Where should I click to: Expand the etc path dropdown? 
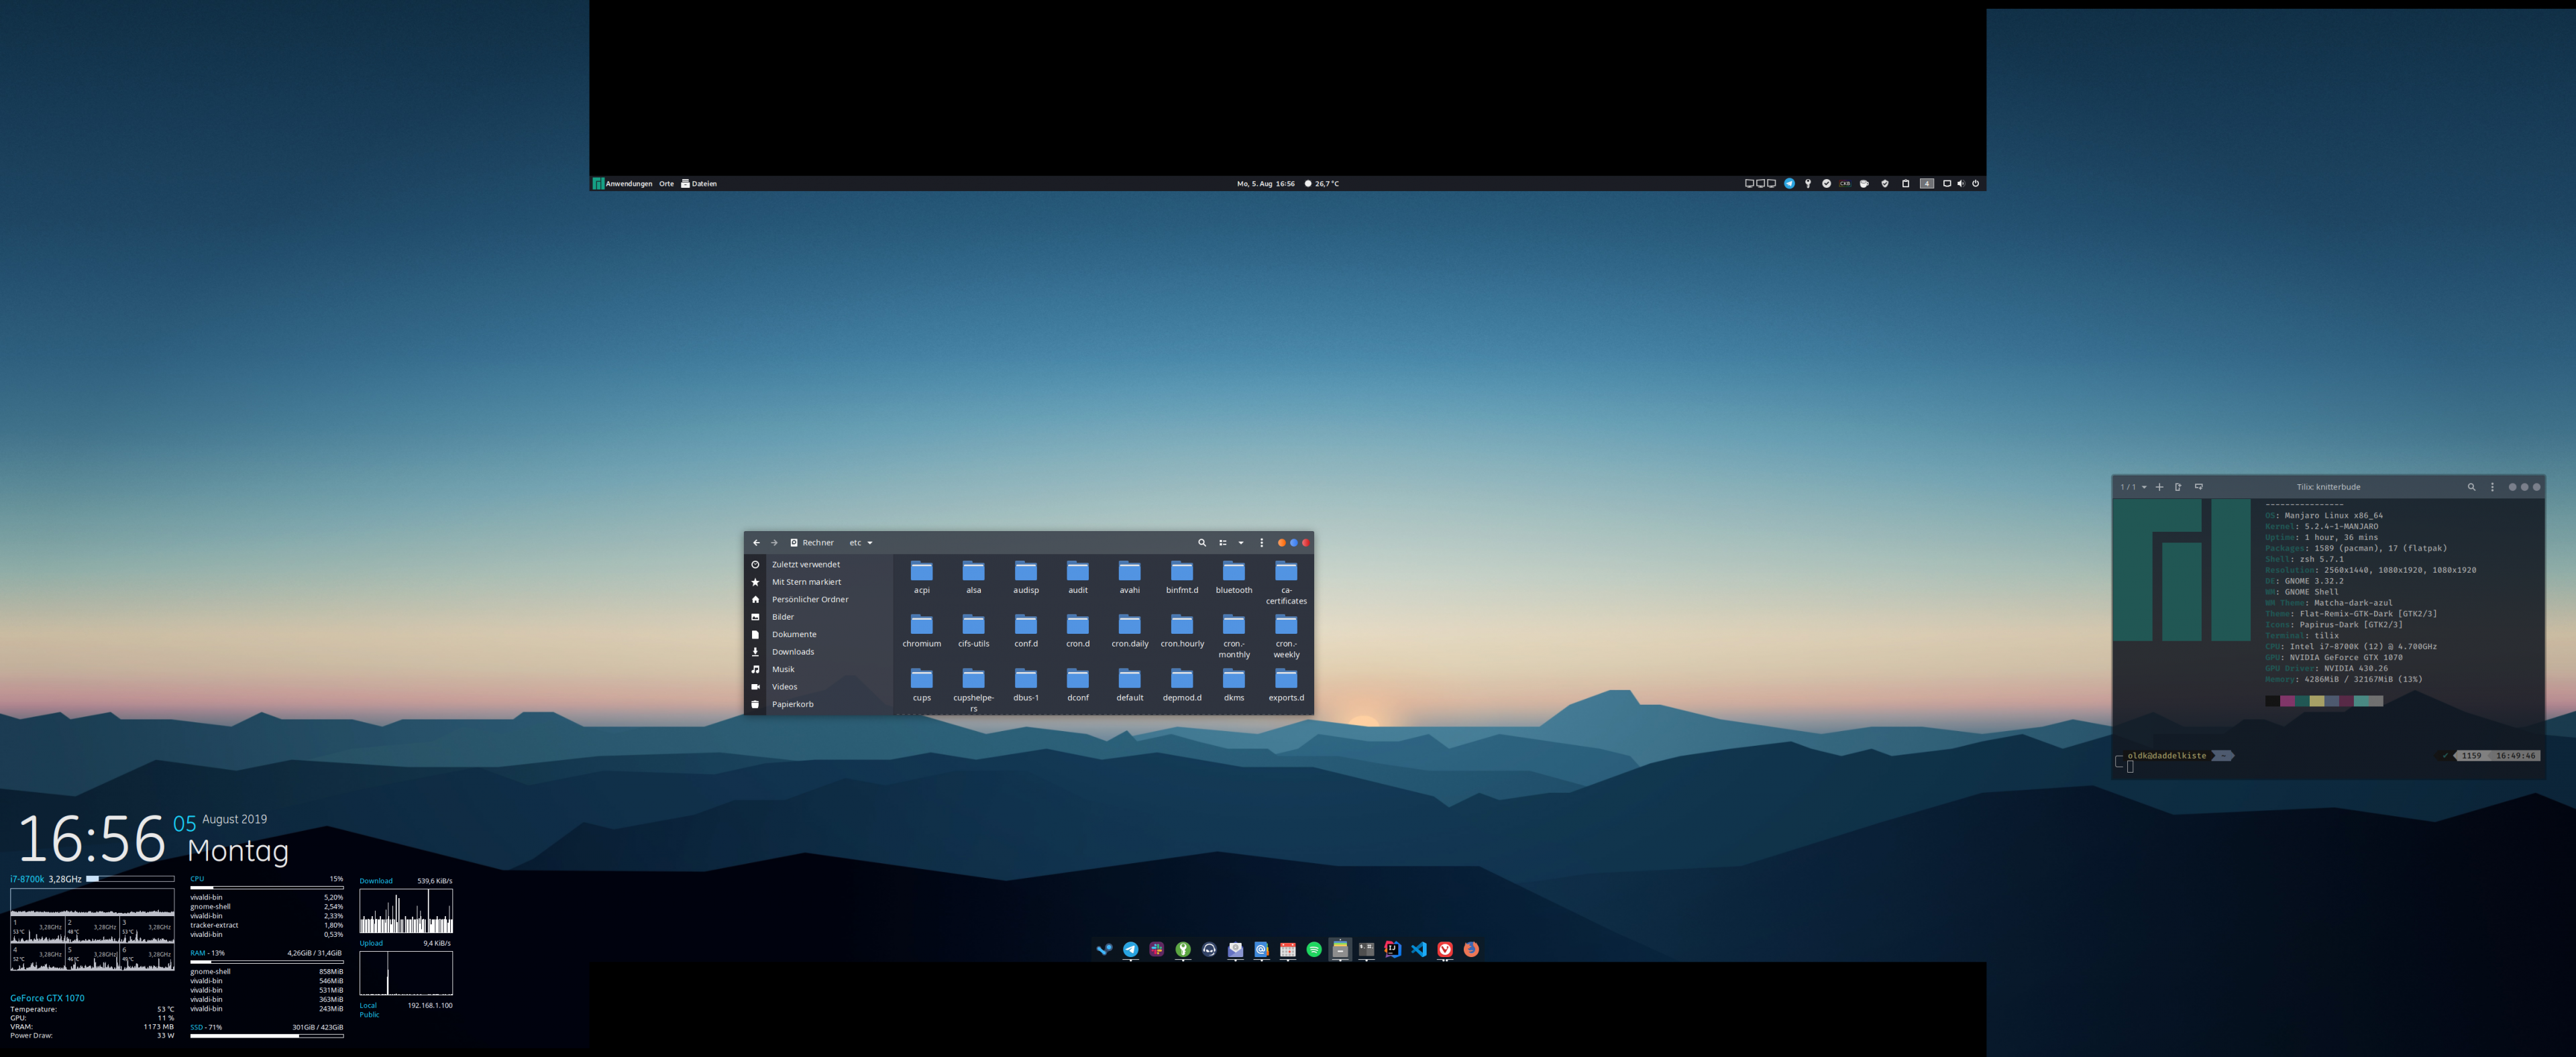pyautogui.click(x=869, y=543)
